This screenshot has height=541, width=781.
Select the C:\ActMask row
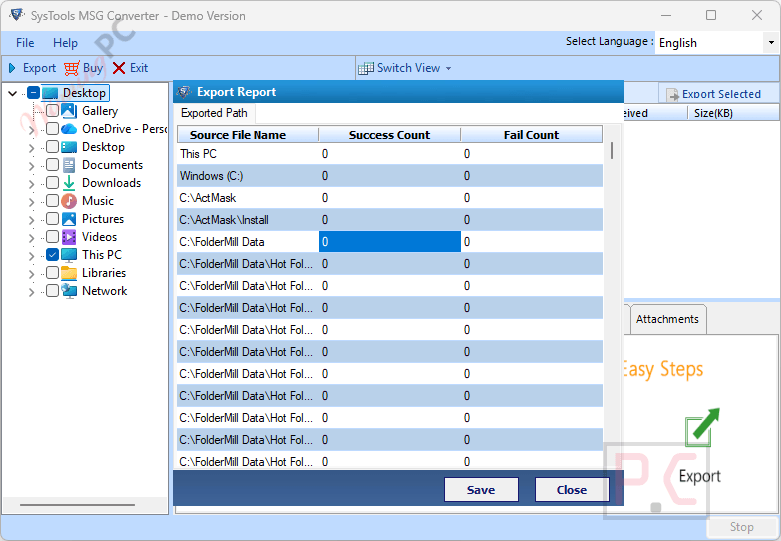390,198
